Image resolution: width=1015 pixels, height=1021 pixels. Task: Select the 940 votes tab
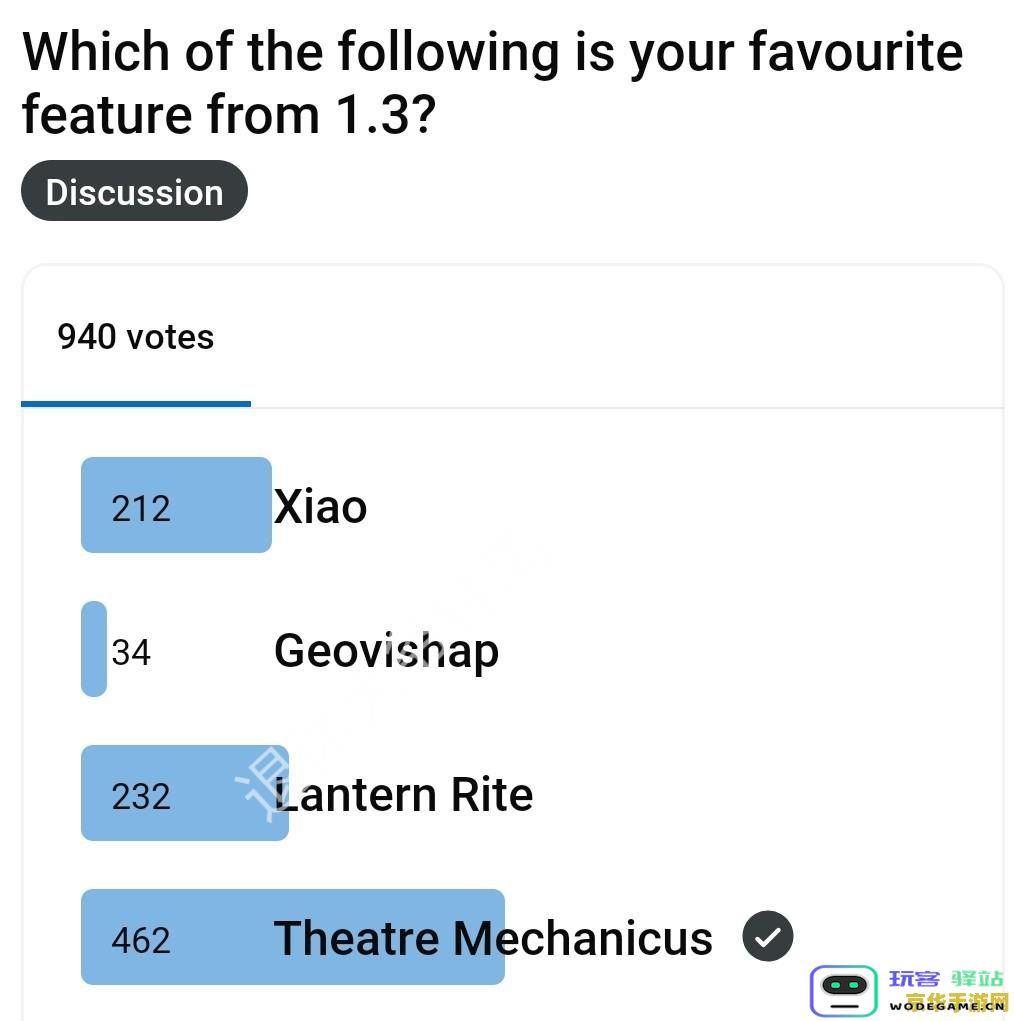[135, 337]
